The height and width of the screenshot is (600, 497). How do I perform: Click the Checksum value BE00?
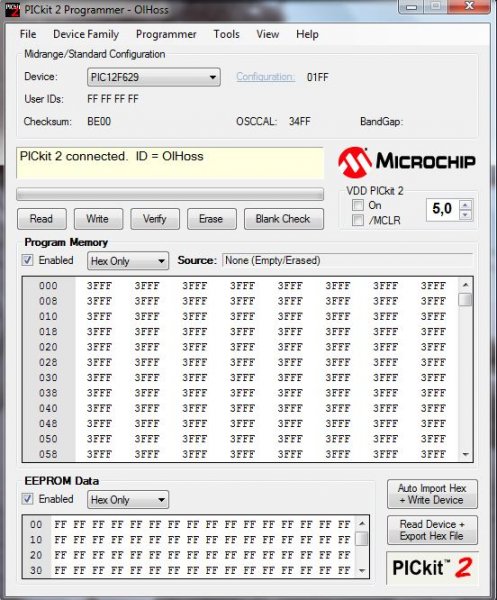point(99,122)
